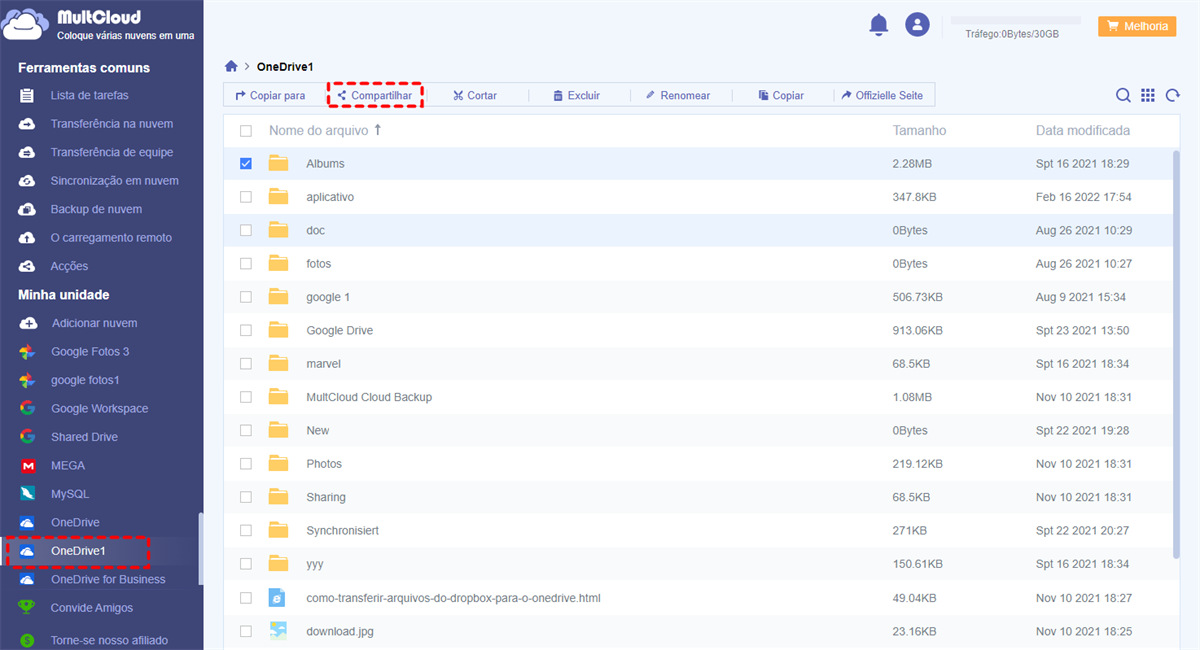Sort files by Tamanho column

click(x=918, y=131)
